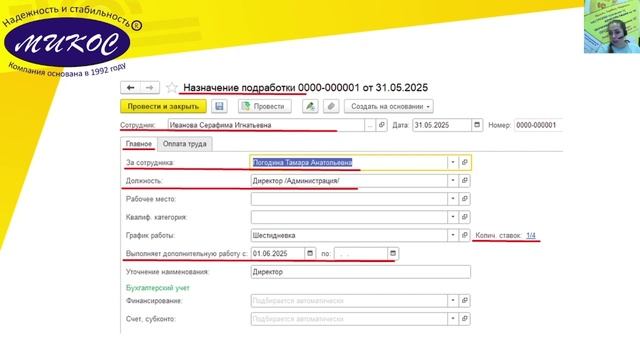The image size is (640, 360).
Task: Add document to favorites with the star
Action: (172, 88)
